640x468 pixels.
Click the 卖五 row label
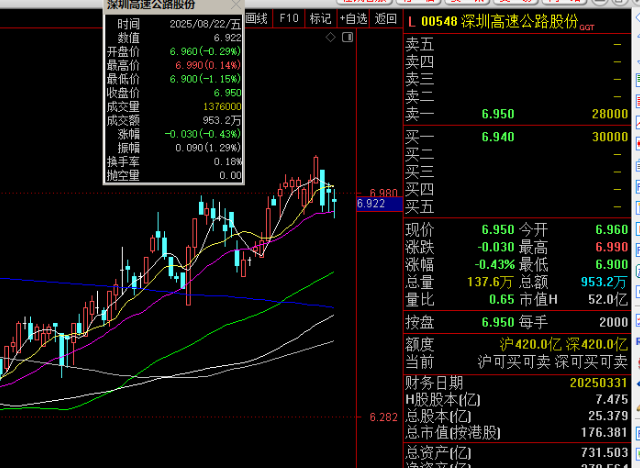pos(420,44)
